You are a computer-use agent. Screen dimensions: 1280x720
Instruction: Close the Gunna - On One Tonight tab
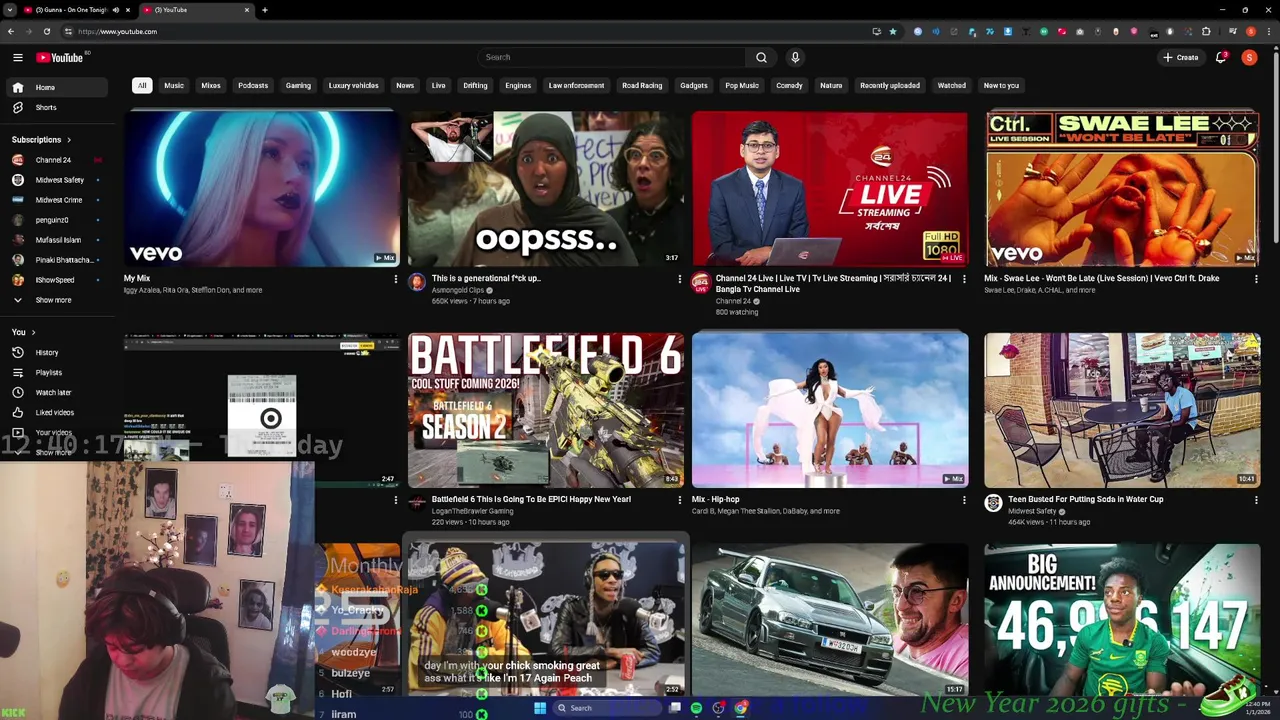127,10
